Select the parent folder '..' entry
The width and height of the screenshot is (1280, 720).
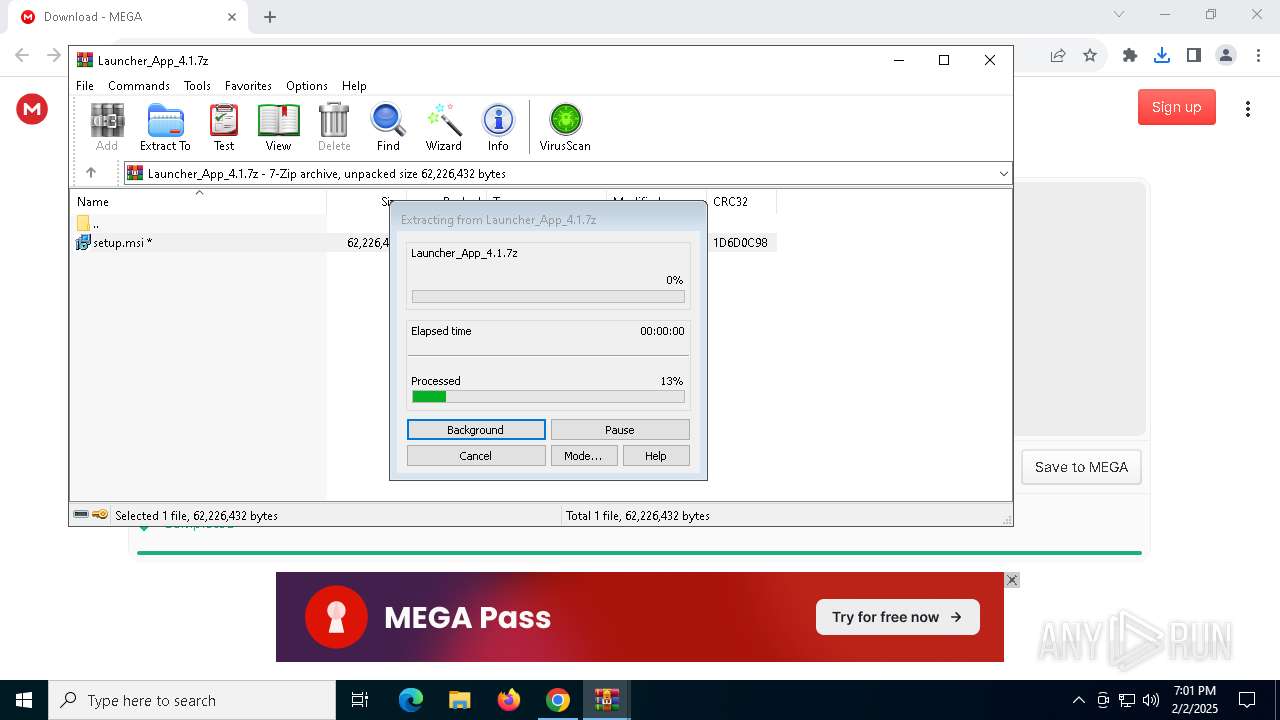pos(88,223)
